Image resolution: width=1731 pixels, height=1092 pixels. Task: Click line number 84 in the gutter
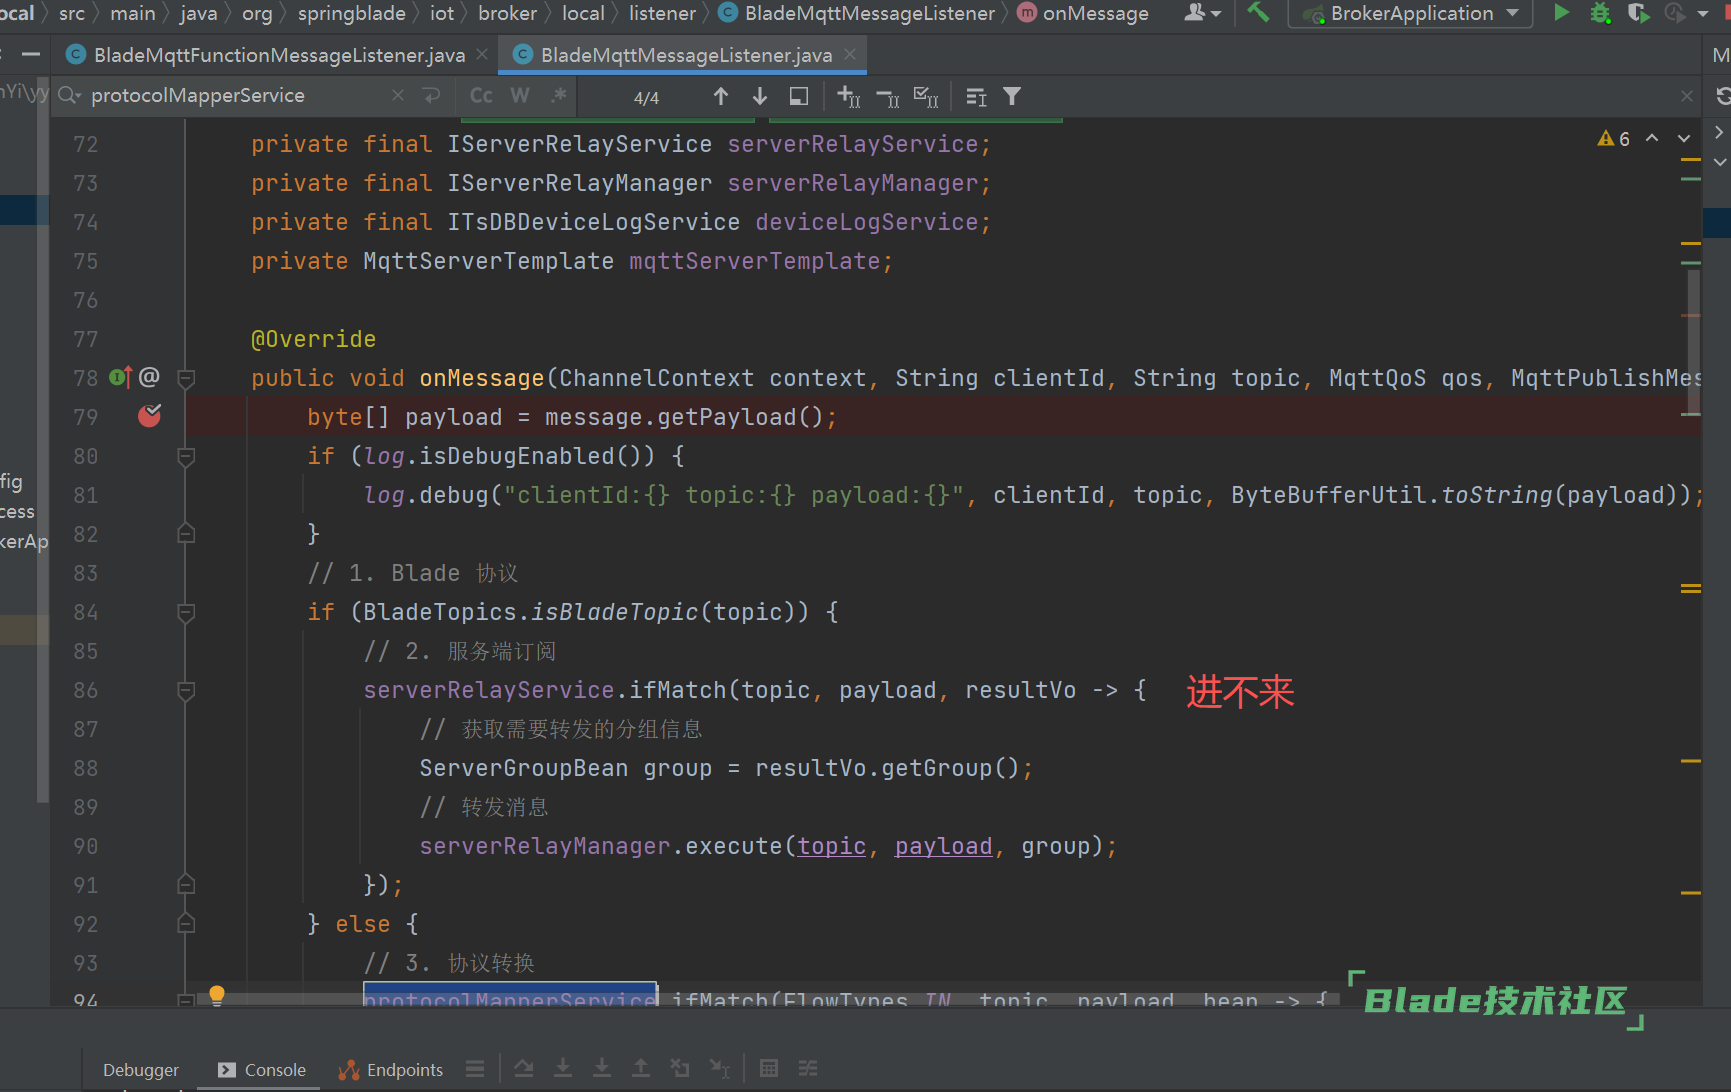(86, 612)
